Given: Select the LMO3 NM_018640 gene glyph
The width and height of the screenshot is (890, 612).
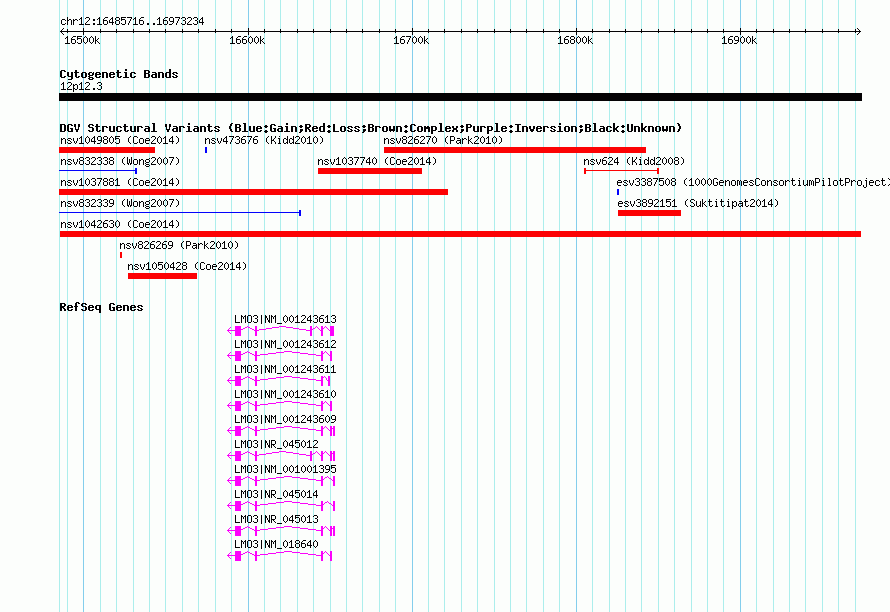Looking at the screenshot, I should click(x=279, y=556).
